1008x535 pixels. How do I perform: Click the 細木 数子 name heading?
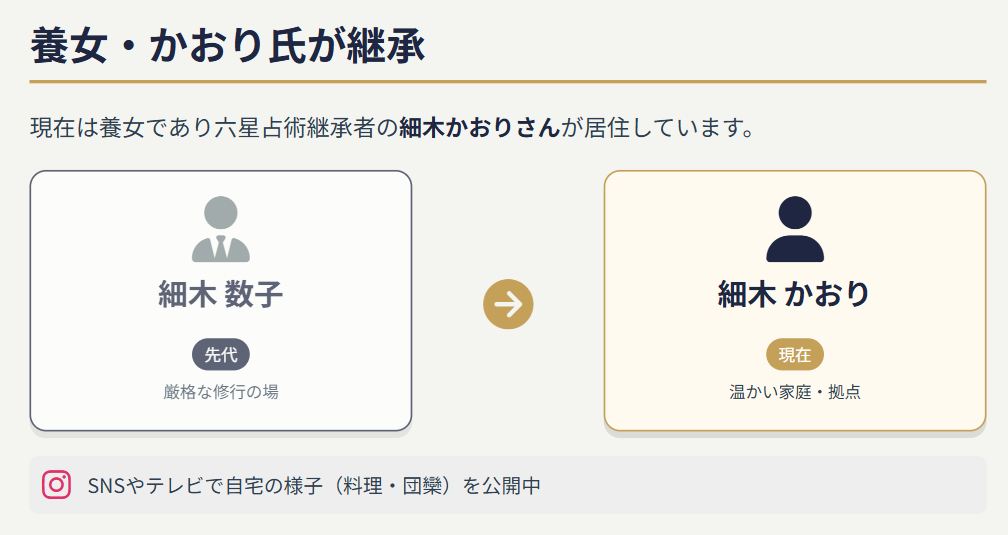click(220, 294)
